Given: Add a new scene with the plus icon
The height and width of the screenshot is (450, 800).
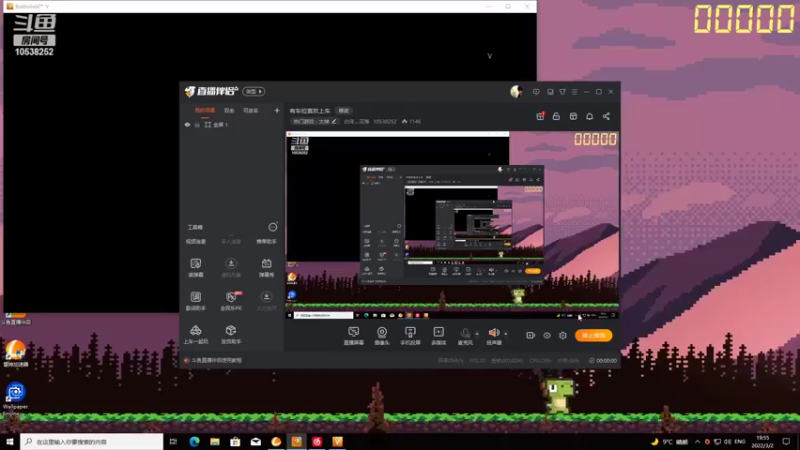Looking at the screenshot, I should pyautogui.click(x=277, y=110).
